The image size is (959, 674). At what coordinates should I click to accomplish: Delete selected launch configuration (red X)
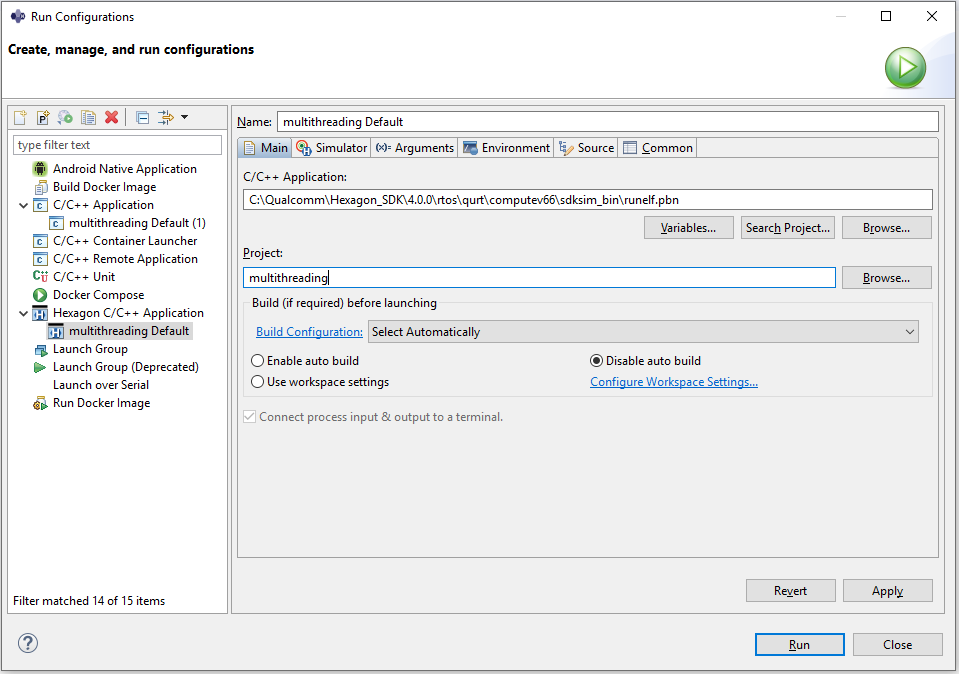coord(111,117)
